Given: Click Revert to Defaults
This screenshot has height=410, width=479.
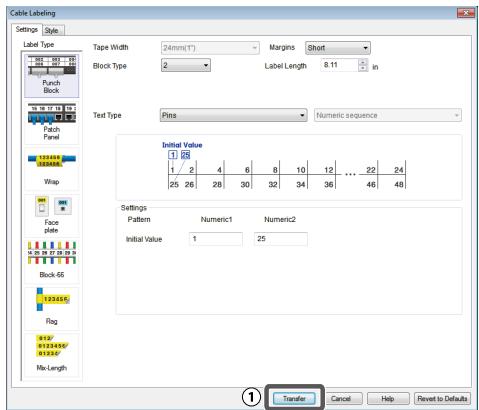Looking at the screenshot, I should pos(442,398).
